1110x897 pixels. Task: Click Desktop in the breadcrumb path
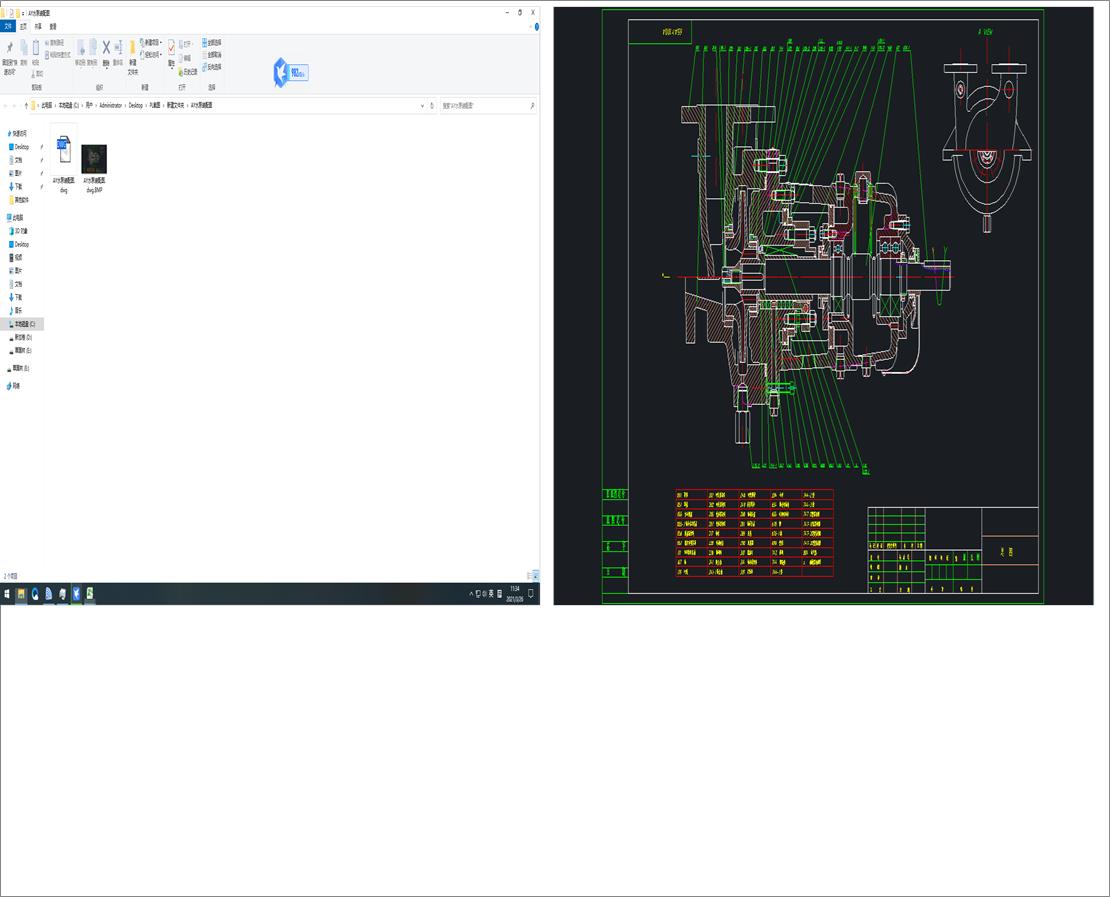tap(136, 105)
